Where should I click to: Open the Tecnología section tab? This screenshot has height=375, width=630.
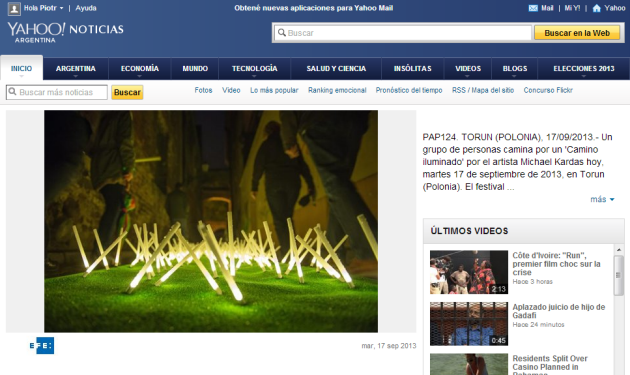point(254,68)
